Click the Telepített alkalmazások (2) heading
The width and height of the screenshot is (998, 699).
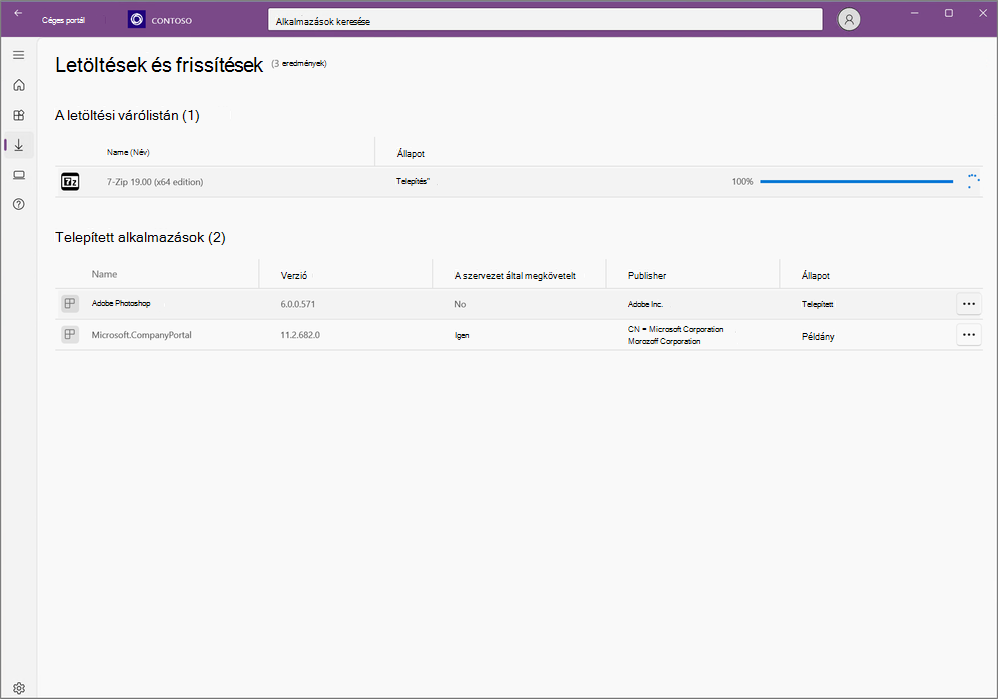click(140, 237)
